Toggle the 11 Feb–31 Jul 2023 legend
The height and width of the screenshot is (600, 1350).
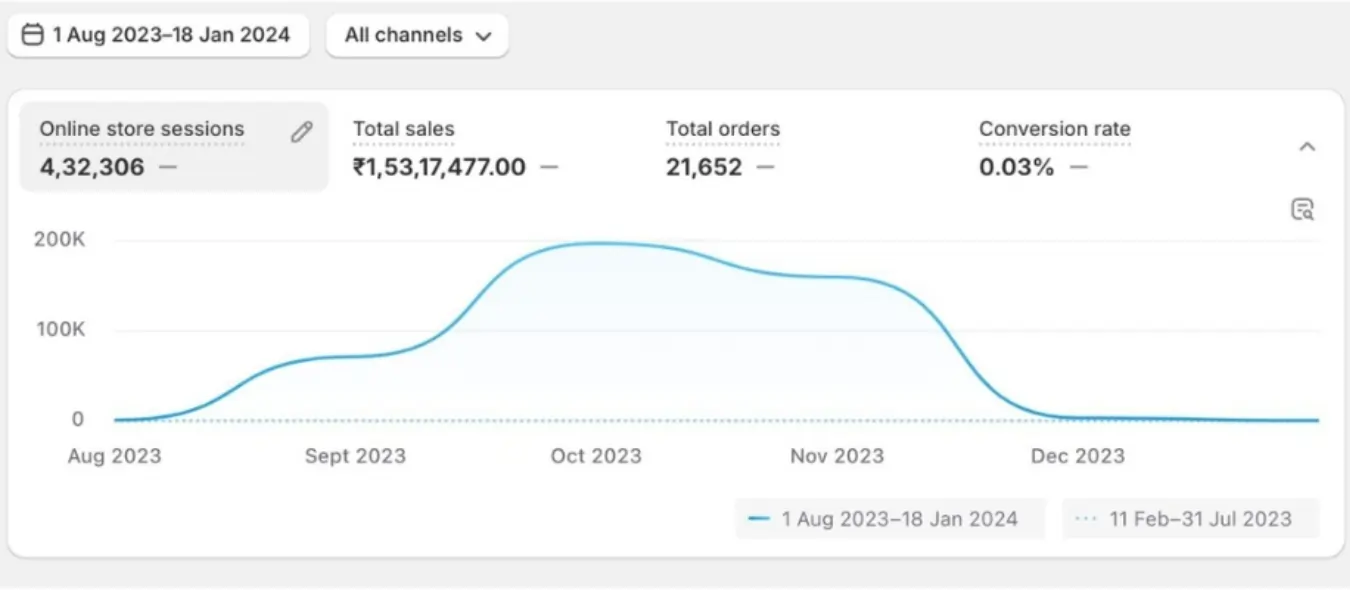[x=1191, y=519]
